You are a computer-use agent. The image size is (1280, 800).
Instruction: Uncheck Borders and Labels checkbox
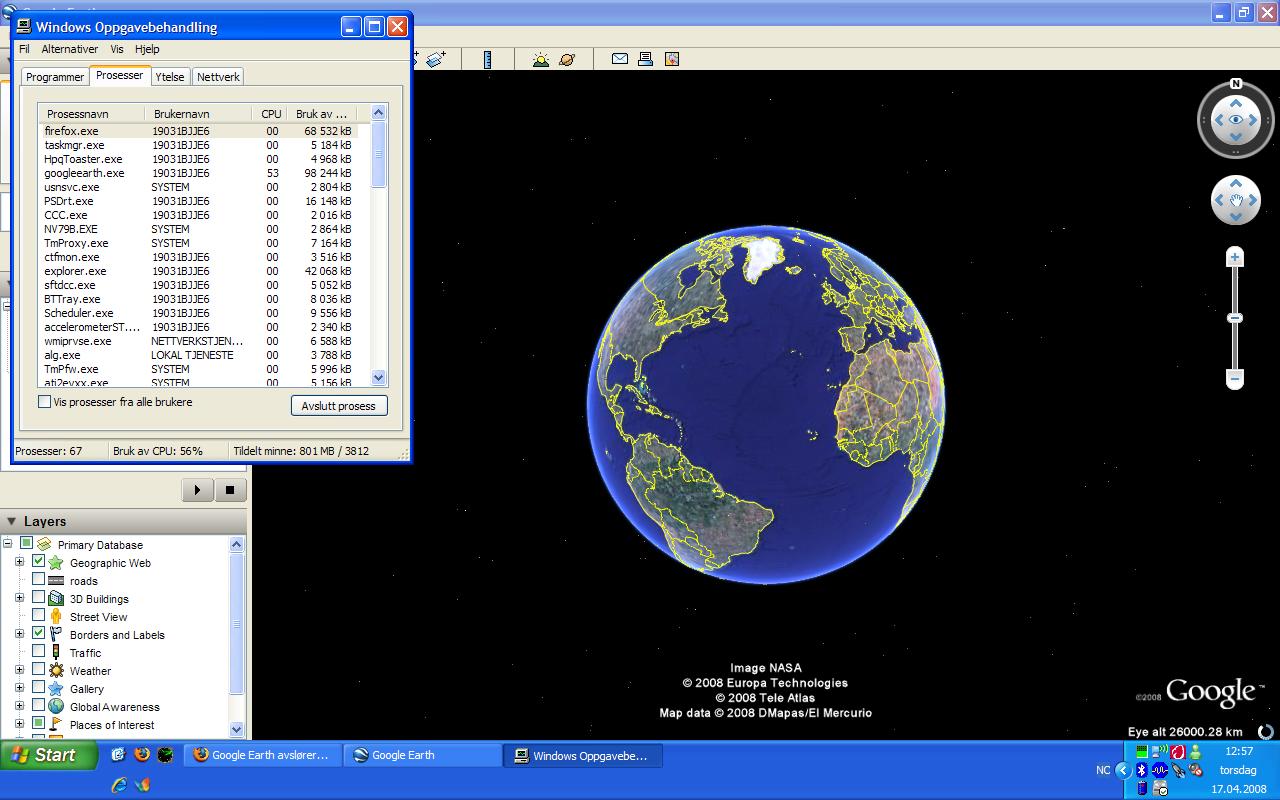[x=39, y=633]
